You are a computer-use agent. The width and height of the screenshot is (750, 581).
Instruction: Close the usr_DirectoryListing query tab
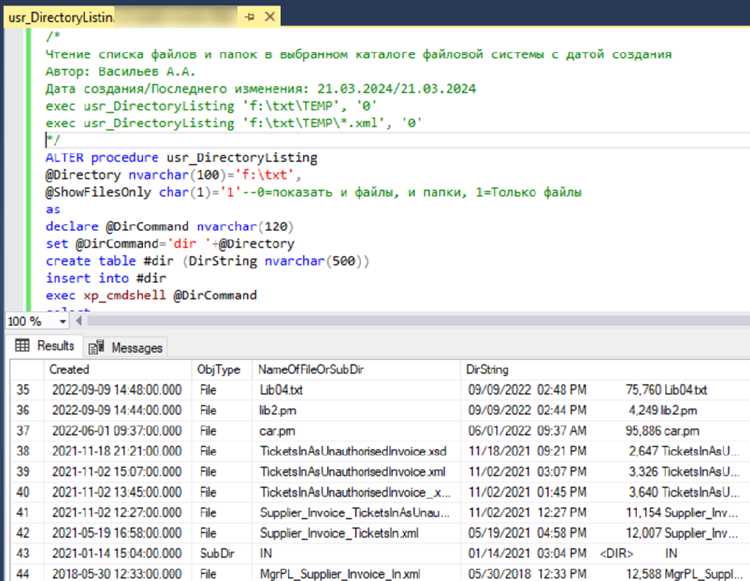pyautogui.click(x=270, y=18)
